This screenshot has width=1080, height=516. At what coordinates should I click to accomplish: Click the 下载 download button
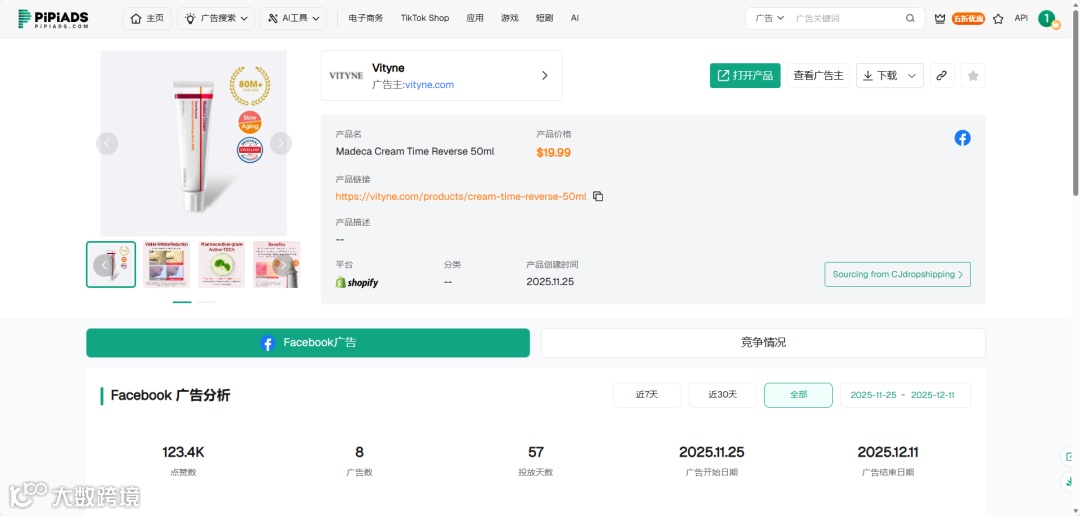[880, 76]
